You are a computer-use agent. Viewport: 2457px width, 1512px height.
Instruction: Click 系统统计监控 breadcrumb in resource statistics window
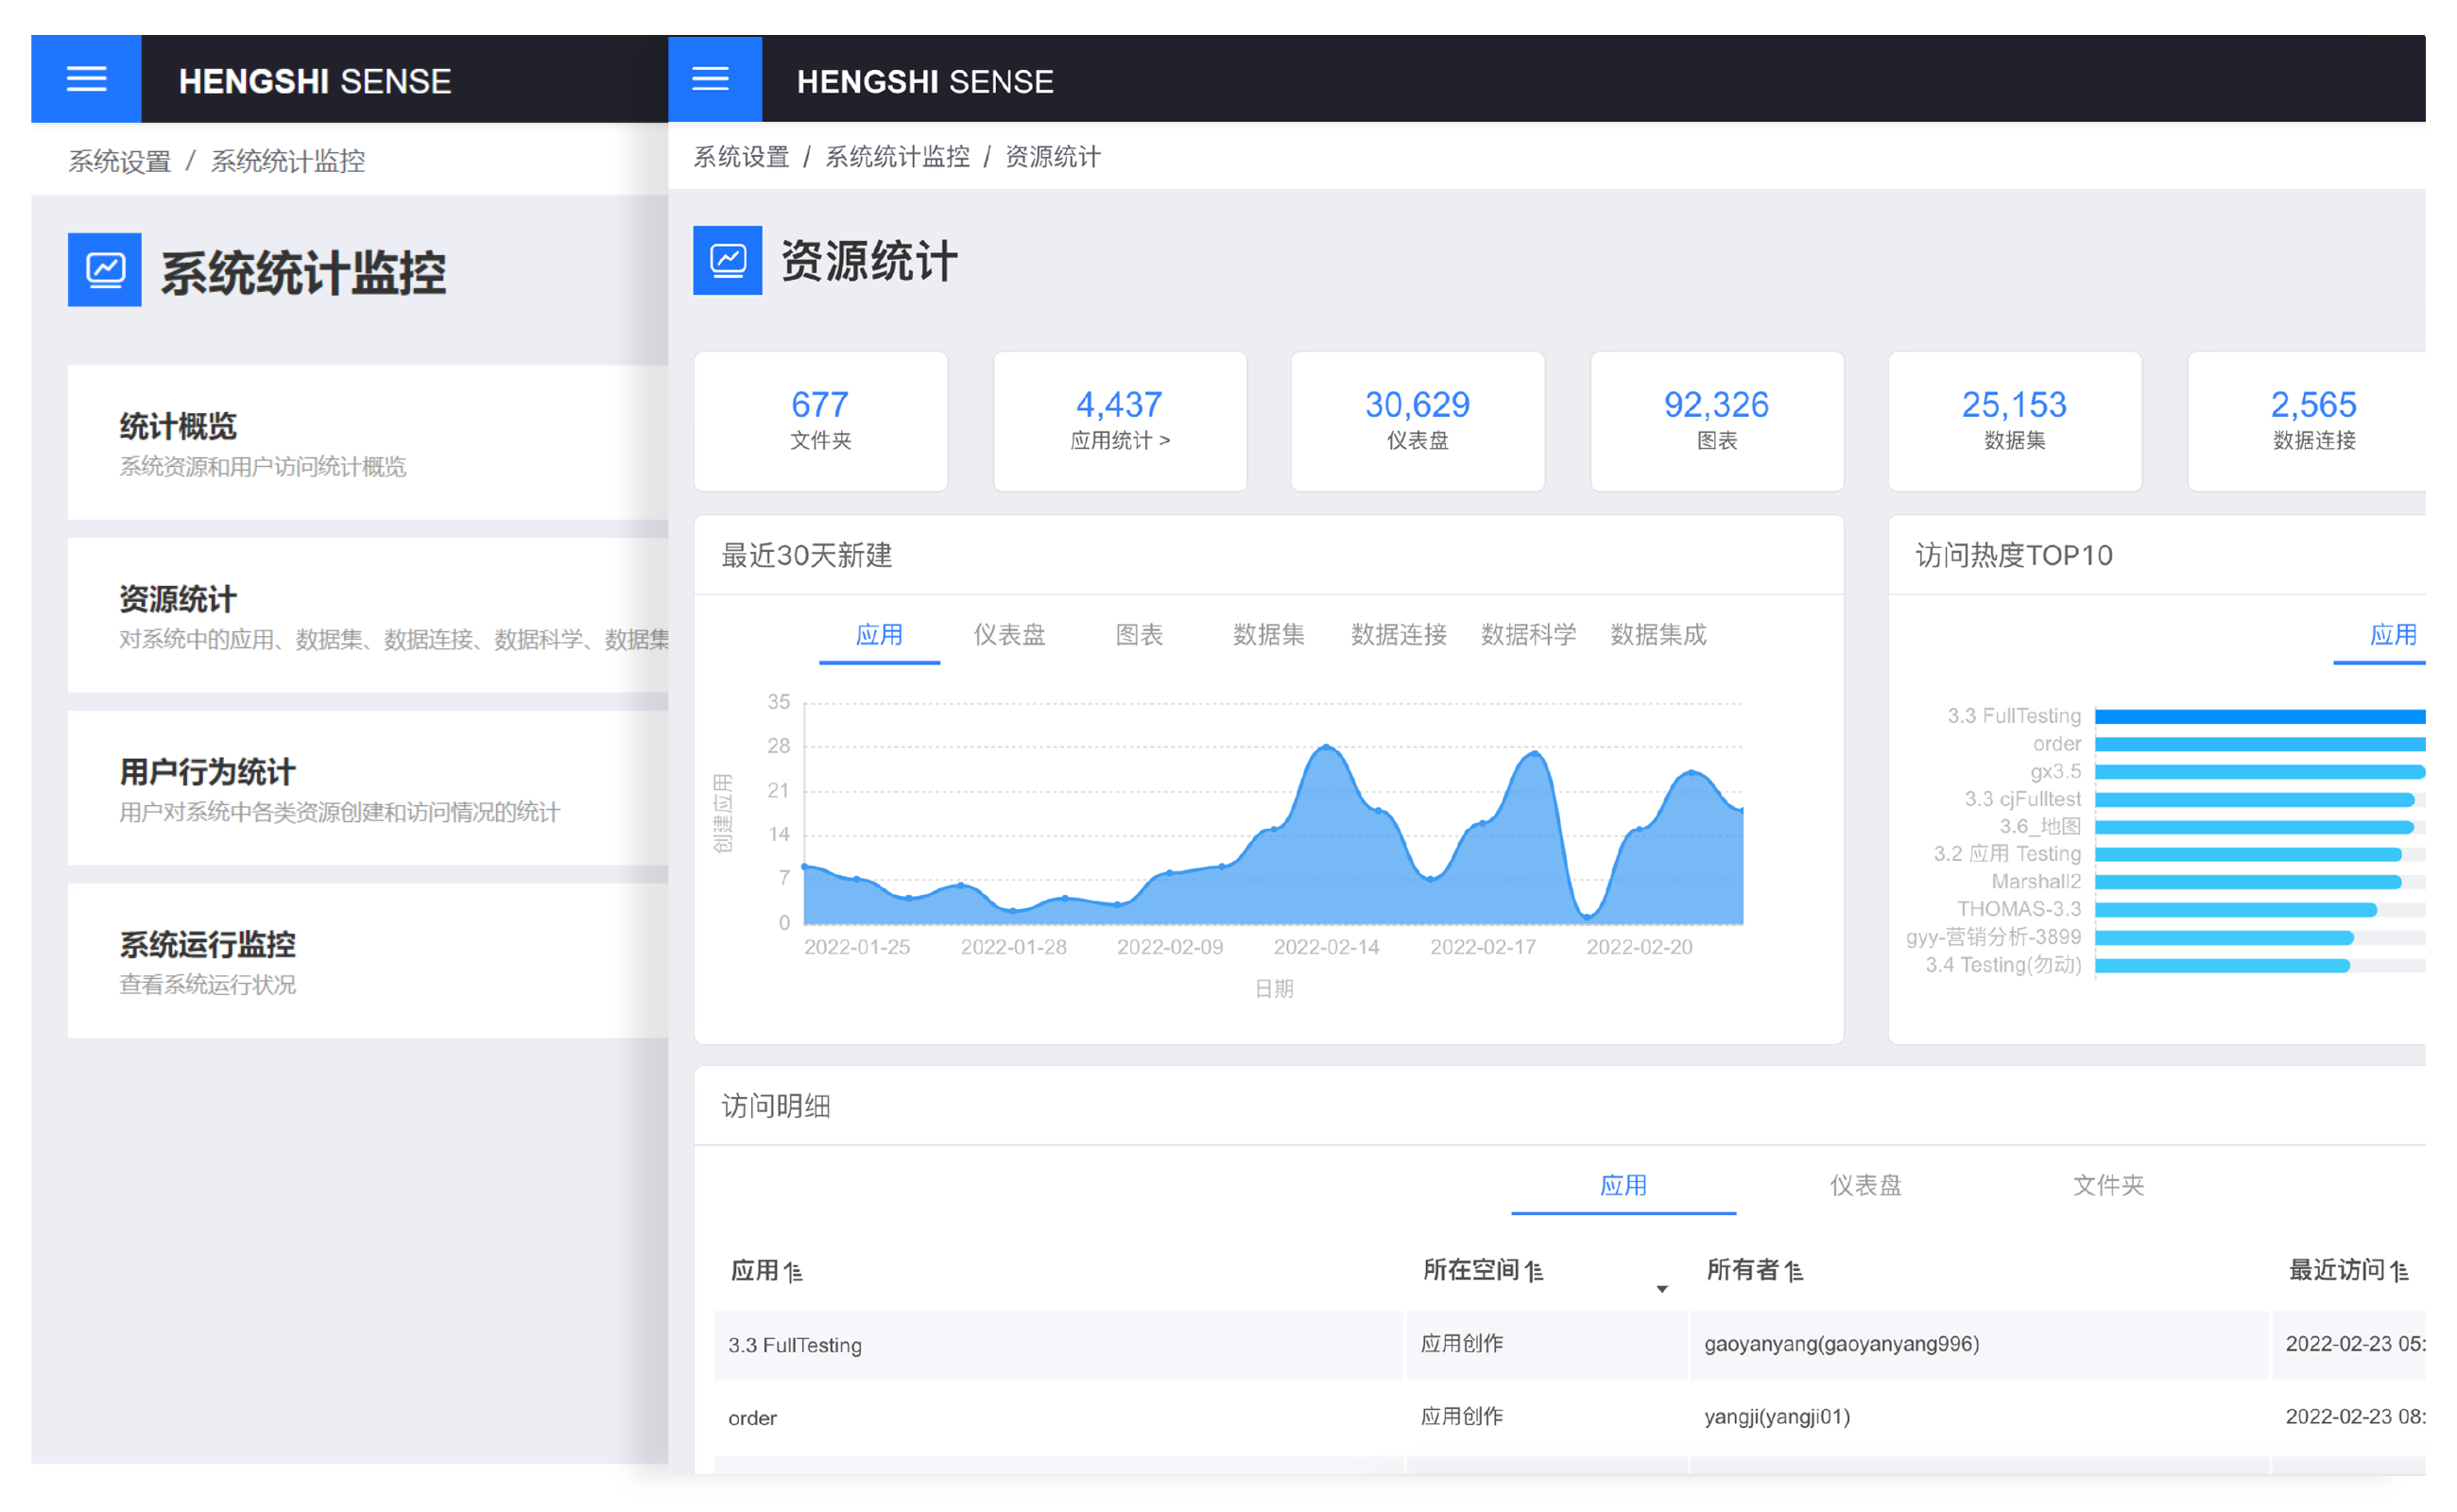point(897,157)
